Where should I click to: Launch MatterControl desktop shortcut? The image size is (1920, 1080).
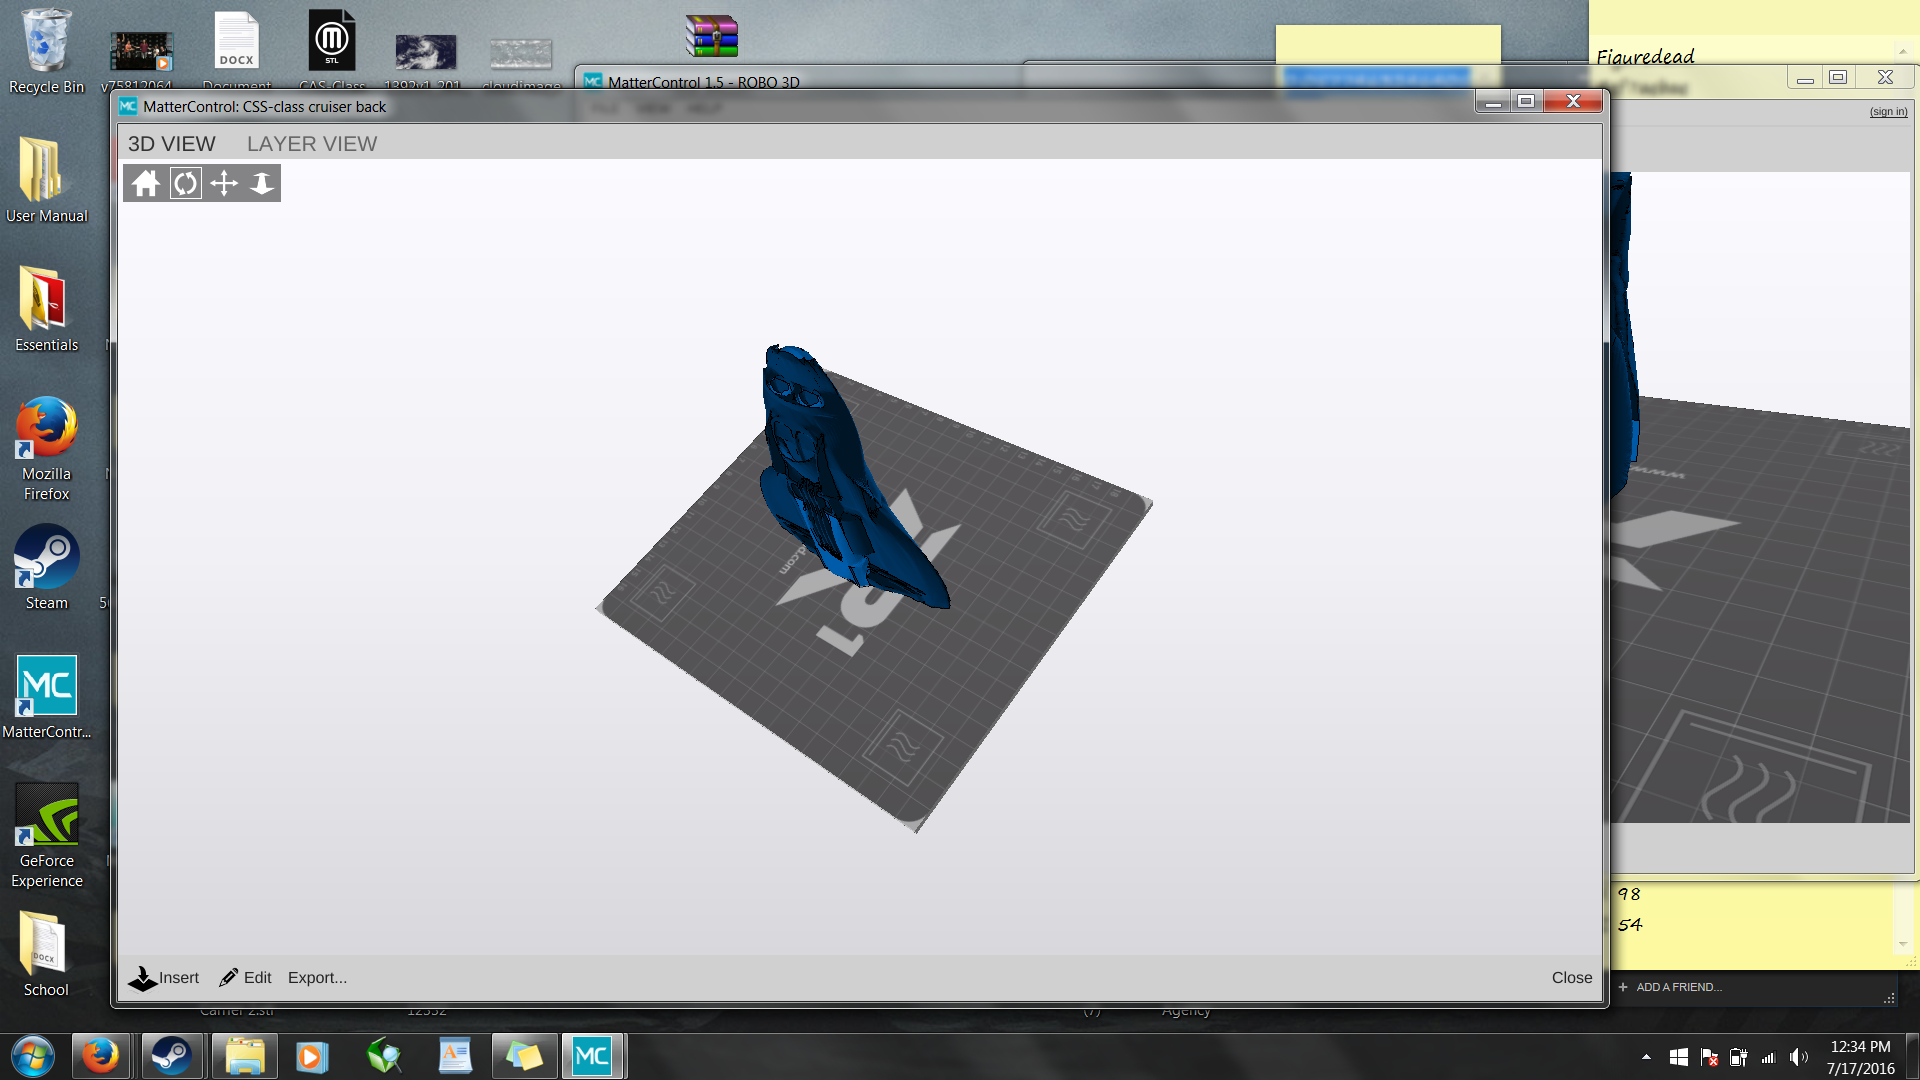[46, 697]
